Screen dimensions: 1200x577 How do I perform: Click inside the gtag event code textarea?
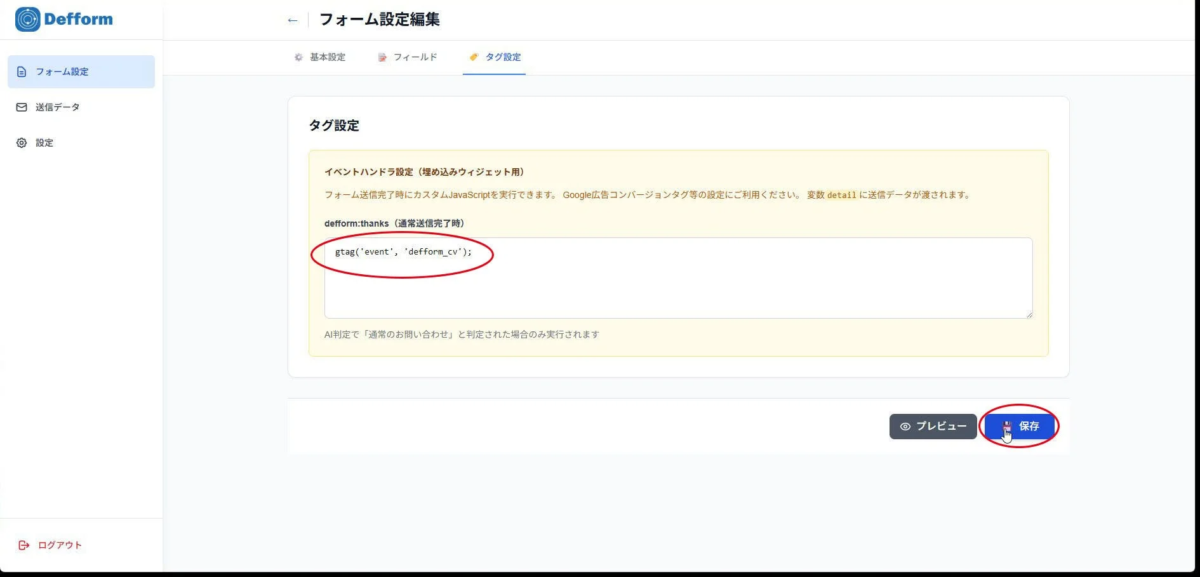[600, 278]
